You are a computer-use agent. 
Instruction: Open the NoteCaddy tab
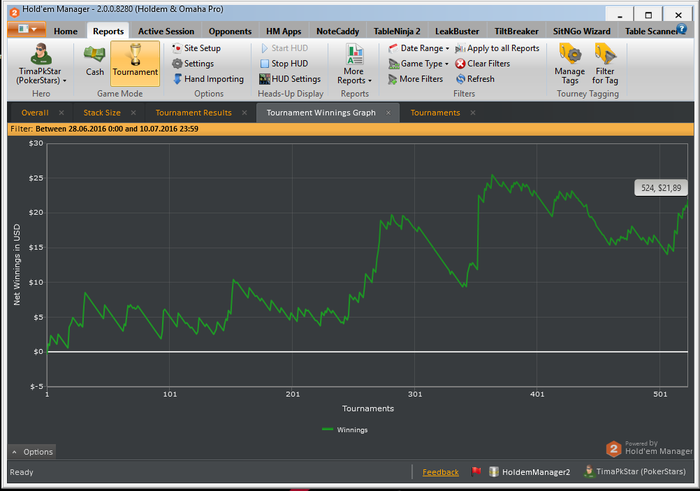click(x=338, y=31)
